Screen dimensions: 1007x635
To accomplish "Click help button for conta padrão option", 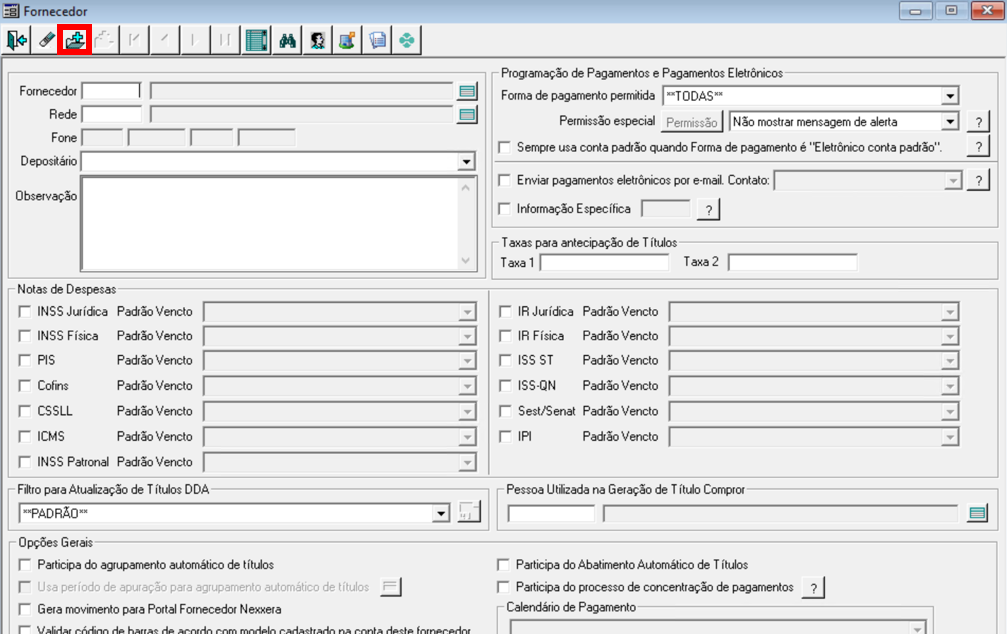I will pos(978,147).
